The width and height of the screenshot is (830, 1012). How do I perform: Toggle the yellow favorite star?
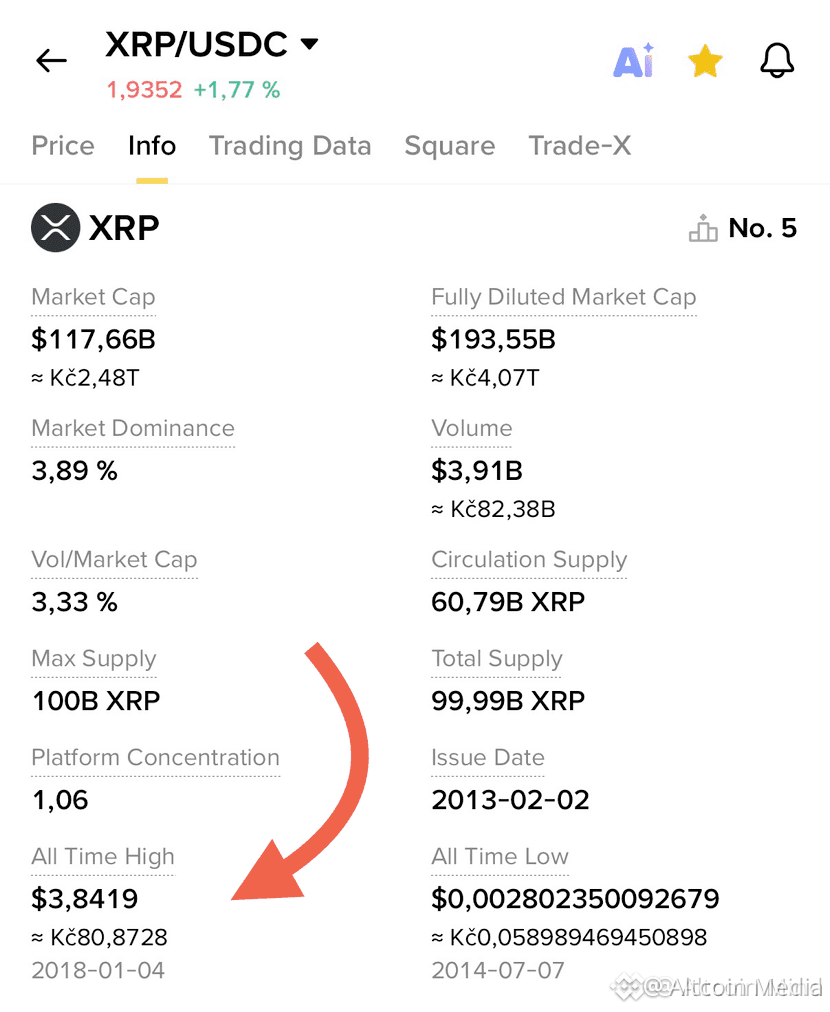[x=705, y=61]
